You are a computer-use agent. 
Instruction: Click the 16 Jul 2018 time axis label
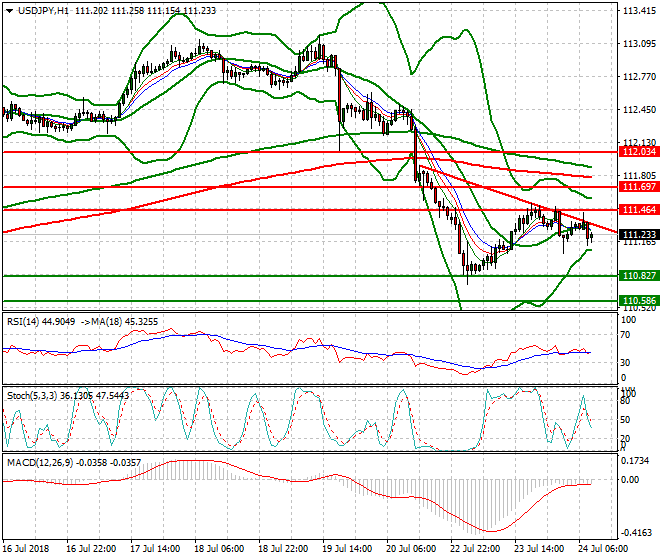[x=25, y=549]
